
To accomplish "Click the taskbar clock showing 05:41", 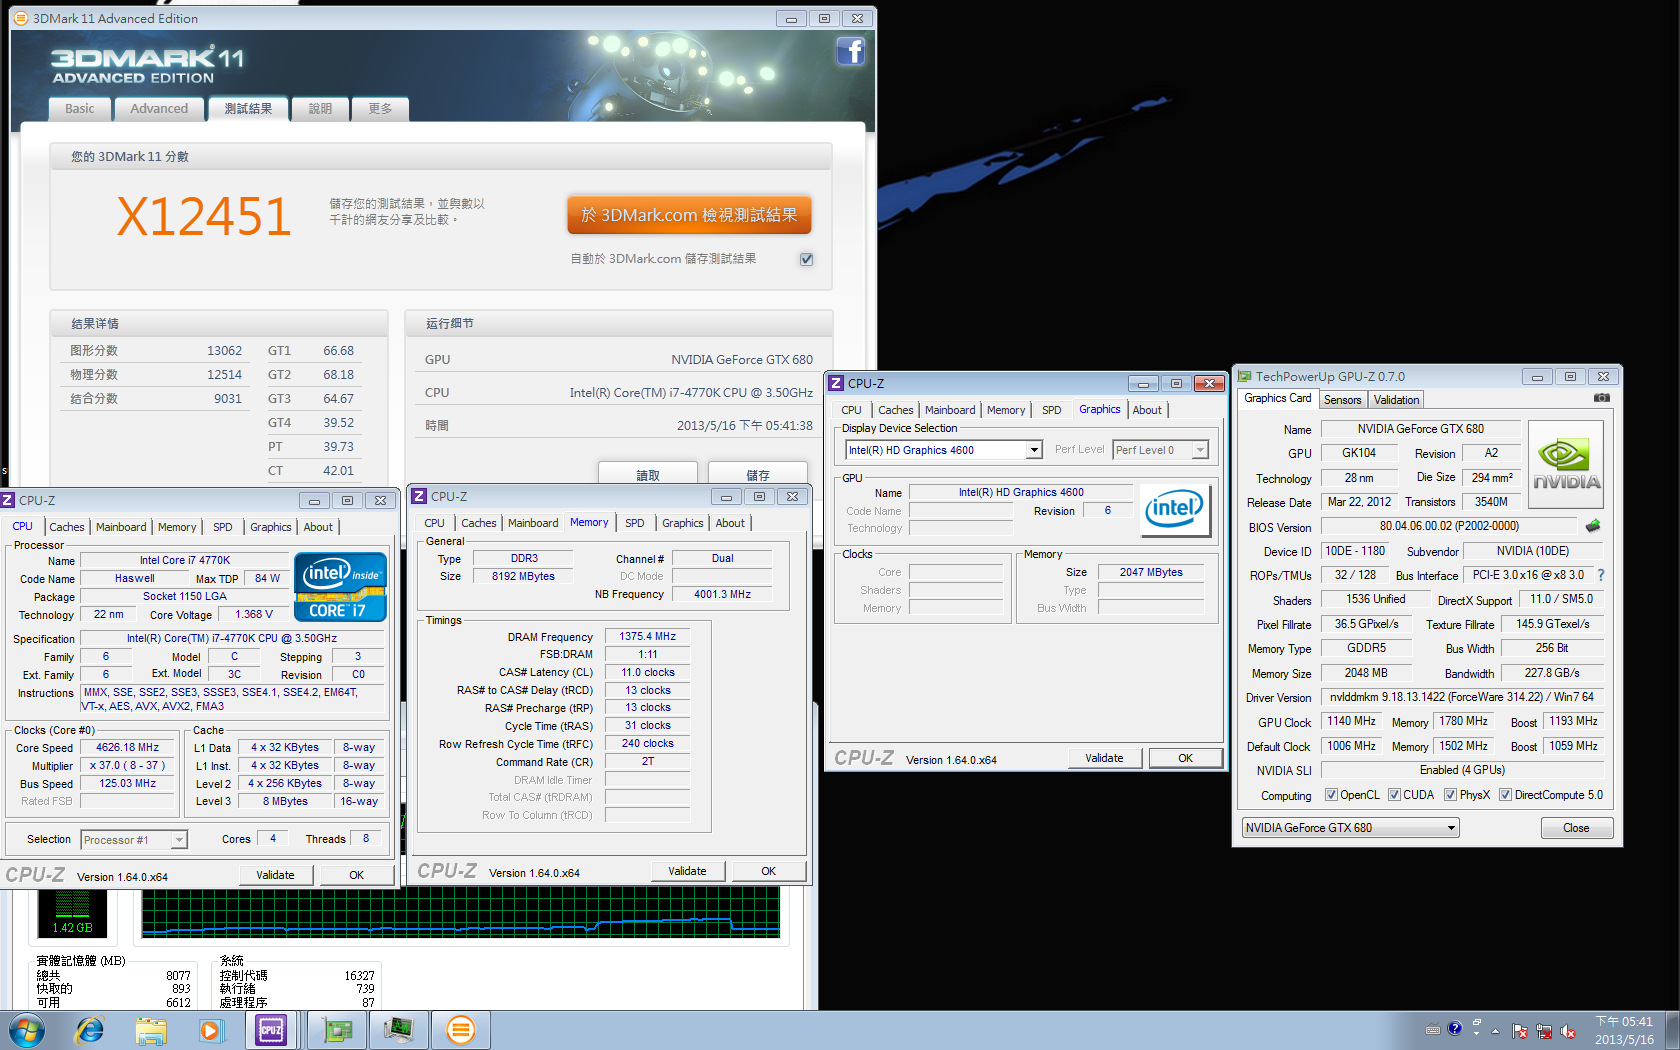I will click(1624, 1031).
